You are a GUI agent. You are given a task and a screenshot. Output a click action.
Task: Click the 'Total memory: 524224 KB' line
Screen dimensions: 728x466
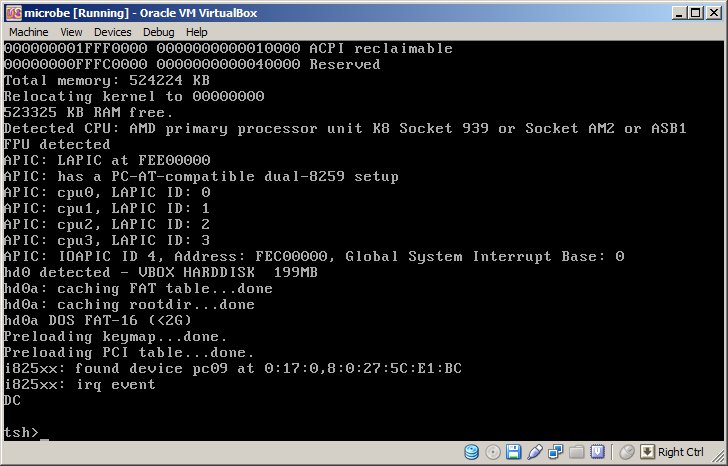pos(107,80)
